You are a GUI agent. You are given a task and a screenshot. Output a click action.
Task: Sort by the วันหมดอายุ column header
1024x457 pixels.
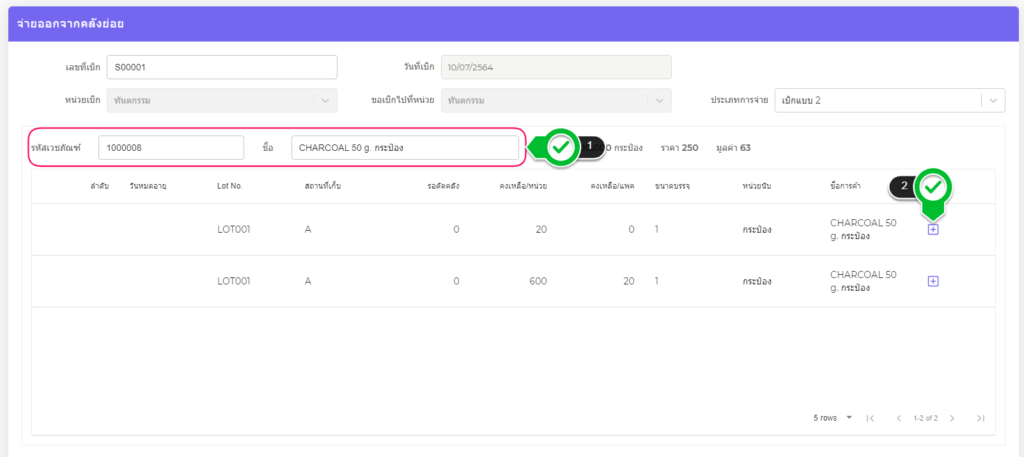(147, 186)
